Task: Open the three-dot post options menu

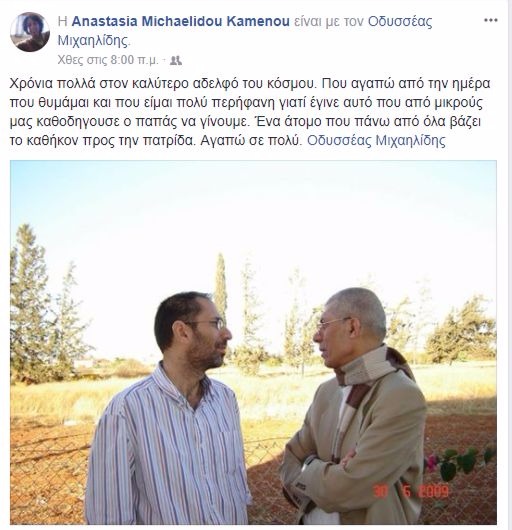Action: [490, 20]
